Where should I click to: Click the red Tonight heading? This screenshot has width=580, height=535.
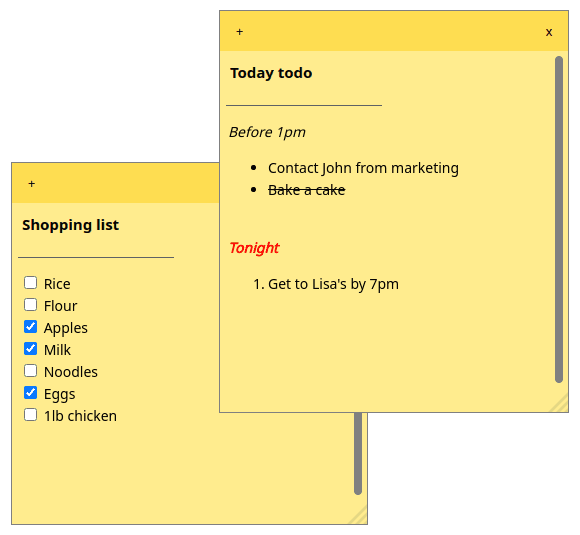pyautogui.click(x=254, y=248)
